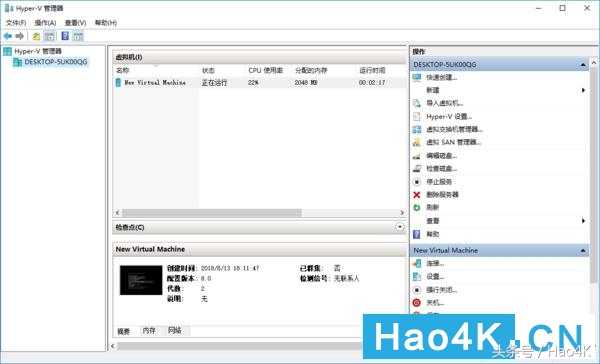
Task: Open 编辑磁盘 (Edit Disk) action
Action: [x=442, y=155]
